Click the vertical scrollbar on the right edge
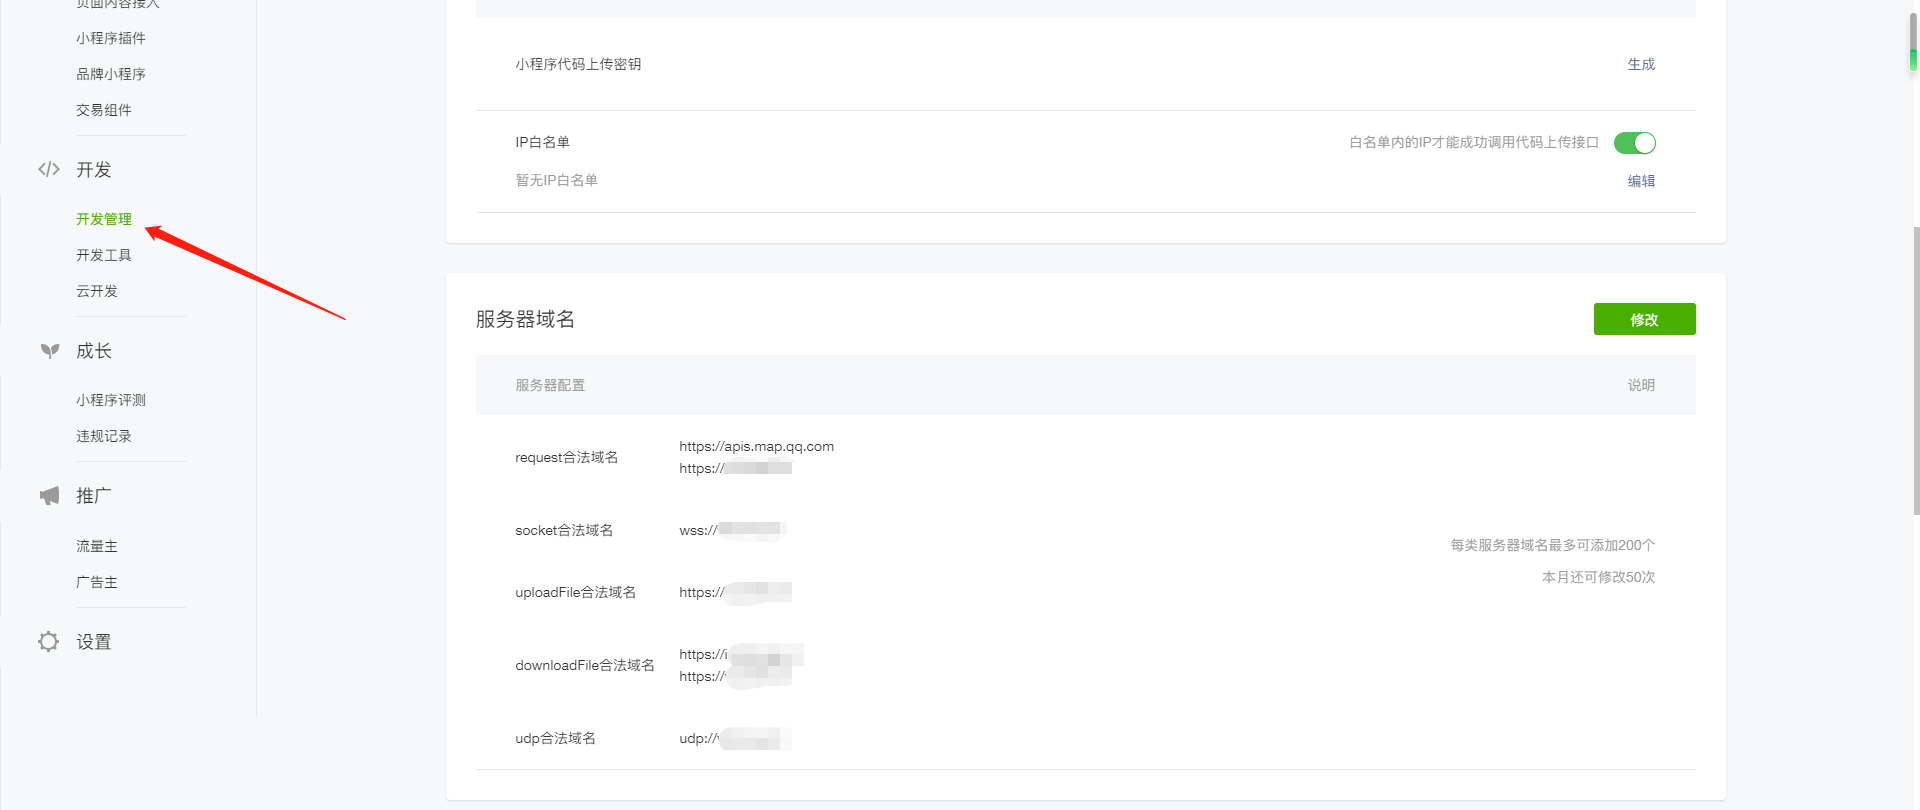This screenshot has height=810, width=1920. pyautogui.click(x=1914, y=370)
